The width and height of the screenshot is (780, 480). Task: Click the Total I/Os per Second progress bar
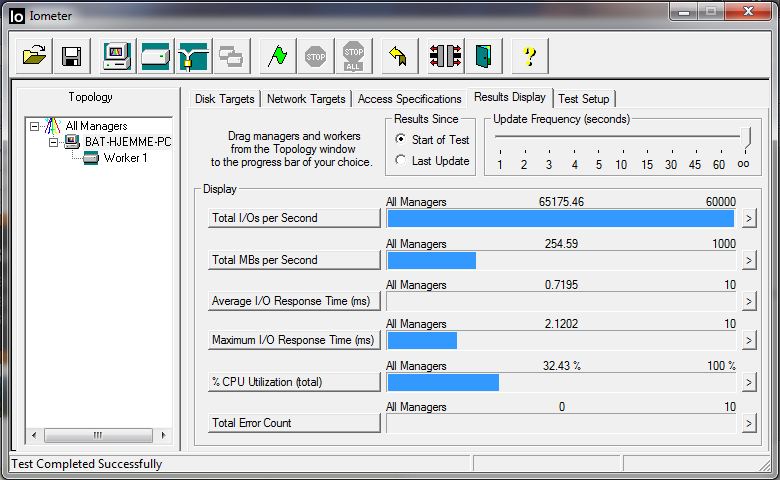coord(561,218)
